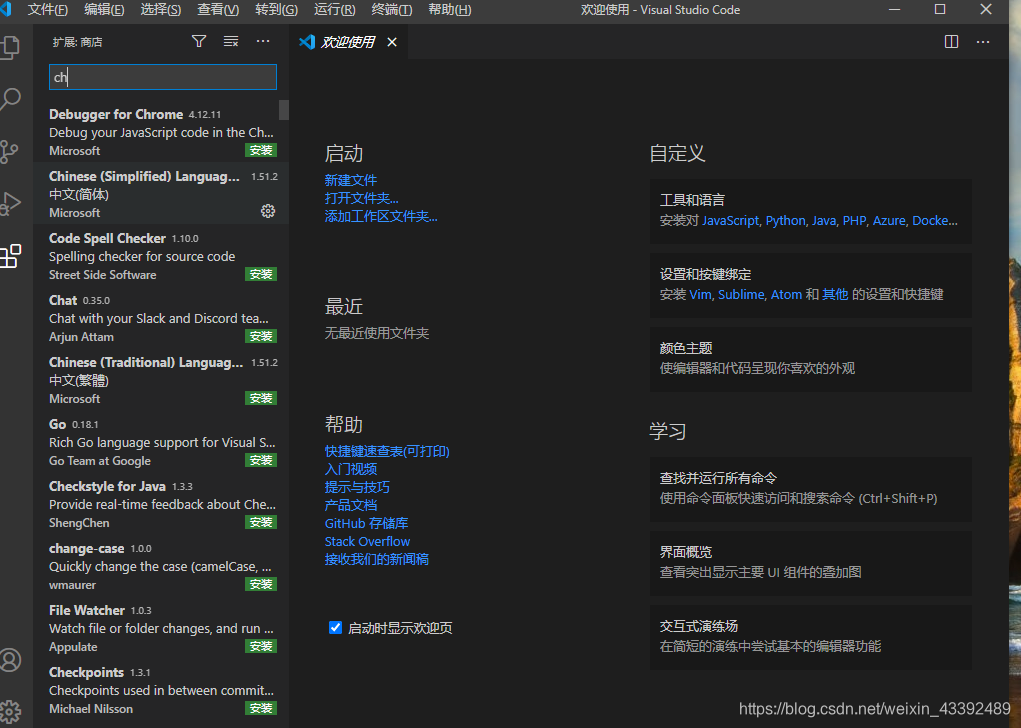Click the Java link under 工具和语言
The width and height of the screenshot is (1021, 728).
[x=824, y=221]
